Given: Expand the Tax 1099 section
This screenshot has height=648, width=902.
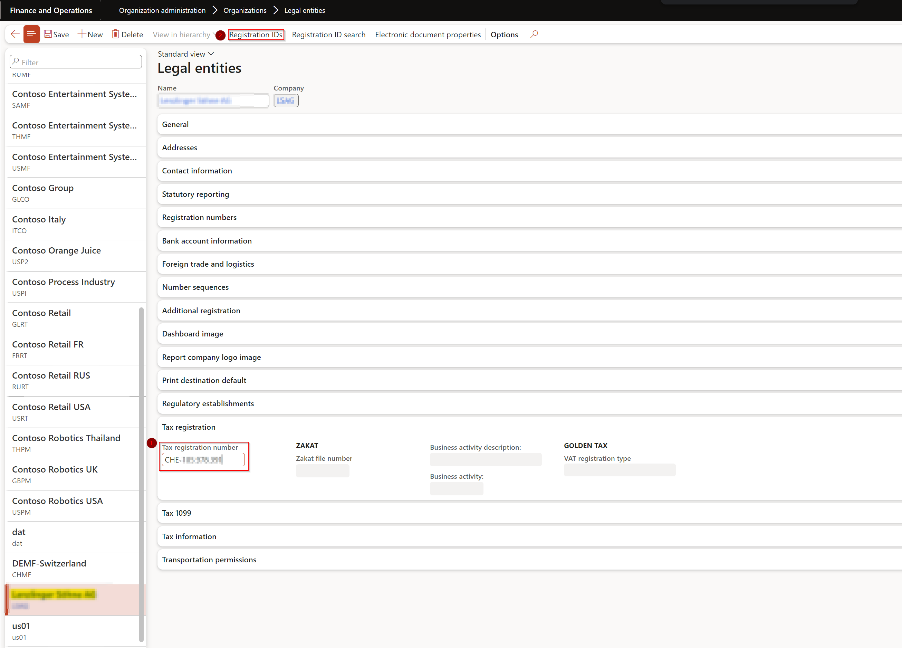Looking at the screenshot, I should (529, 513).
